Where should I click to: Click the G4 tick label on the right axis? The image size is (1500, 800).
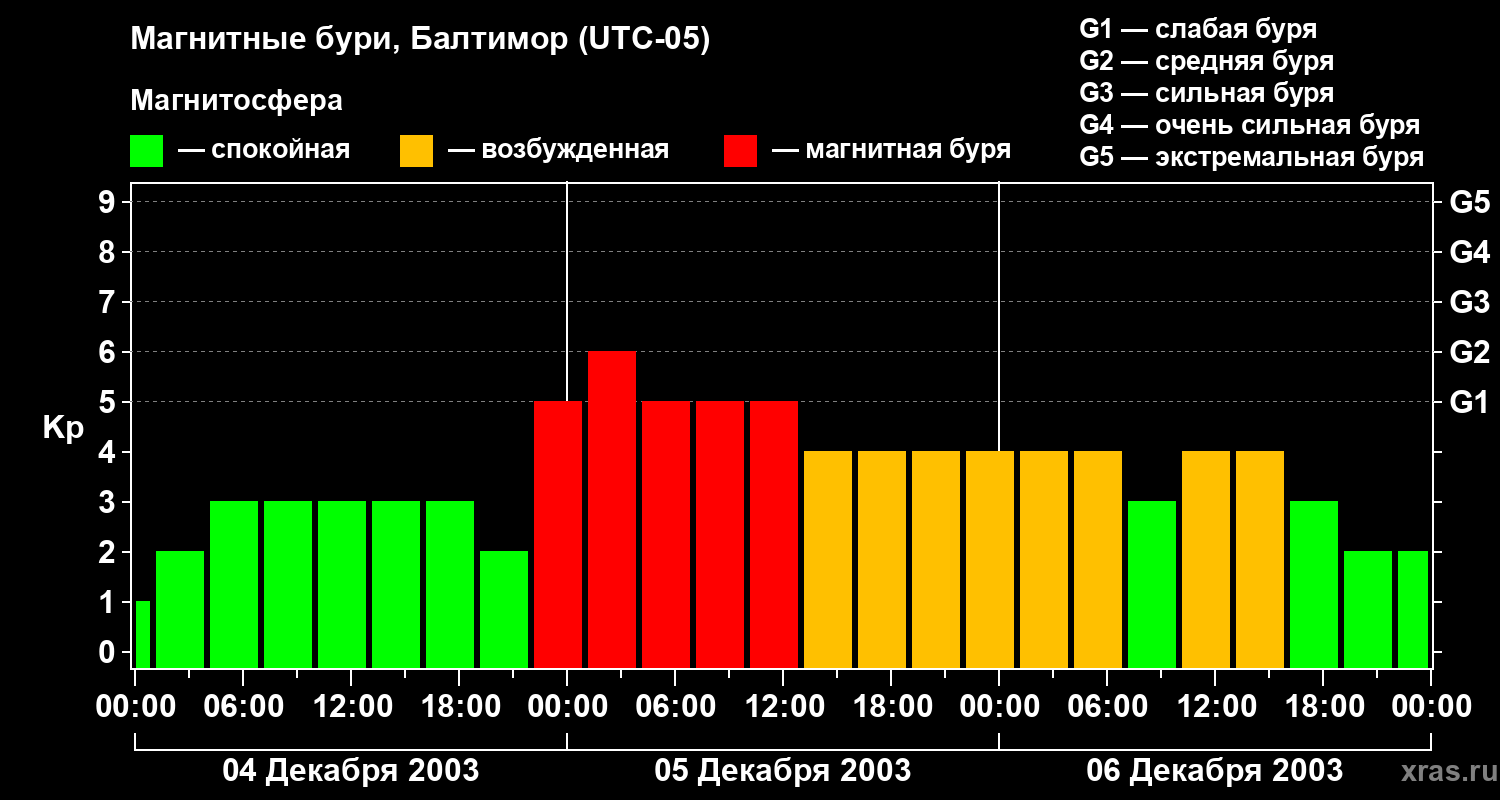[1469, 252]
